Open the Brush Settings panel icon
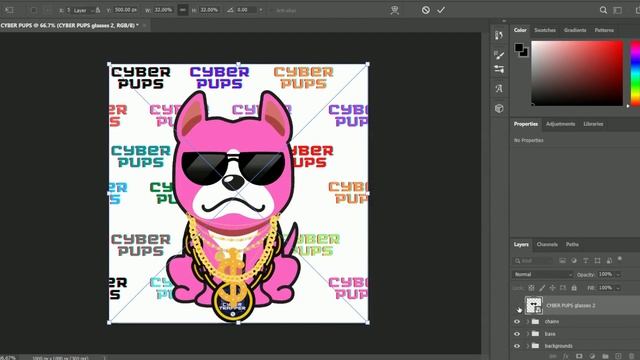The height and width of the screenshot is (360, 640). (499, 54)
